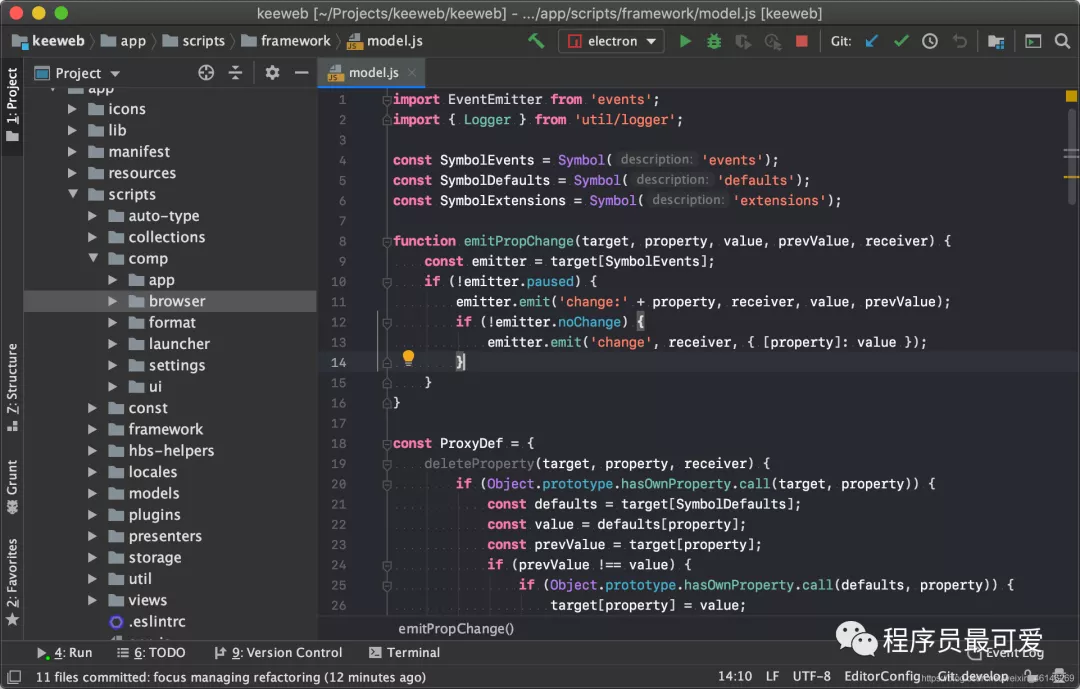Image resolution: width=1080 pixels, height=689 pixels.
Task: Click the commit status message text
Action: 230,677
